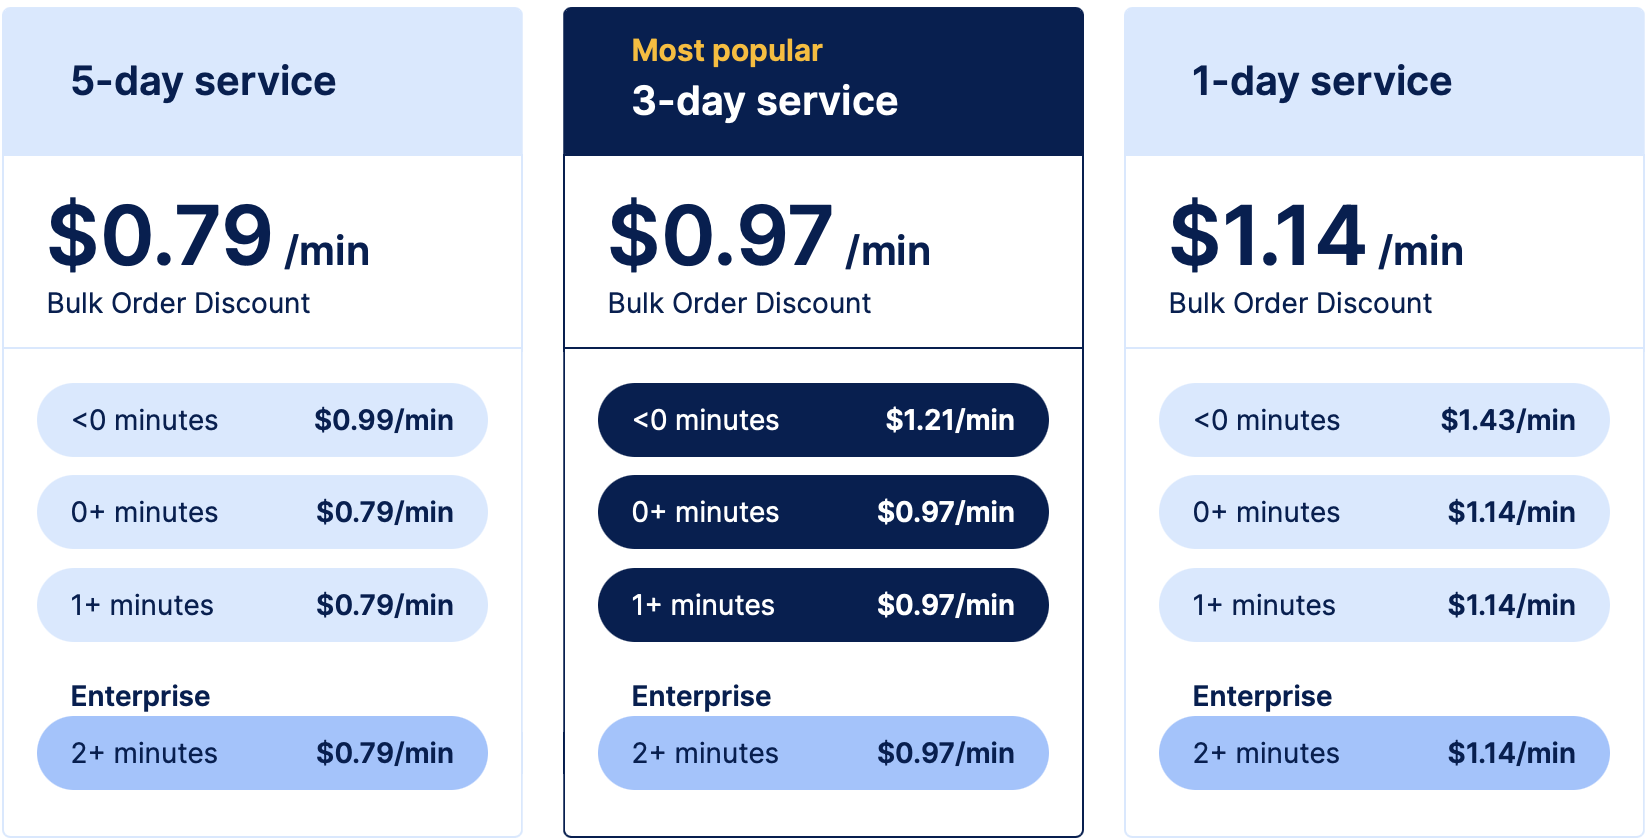This screenshot has height=840, width=1650.
Task: Select the 5-day service plan header
Action: point(203,82)
